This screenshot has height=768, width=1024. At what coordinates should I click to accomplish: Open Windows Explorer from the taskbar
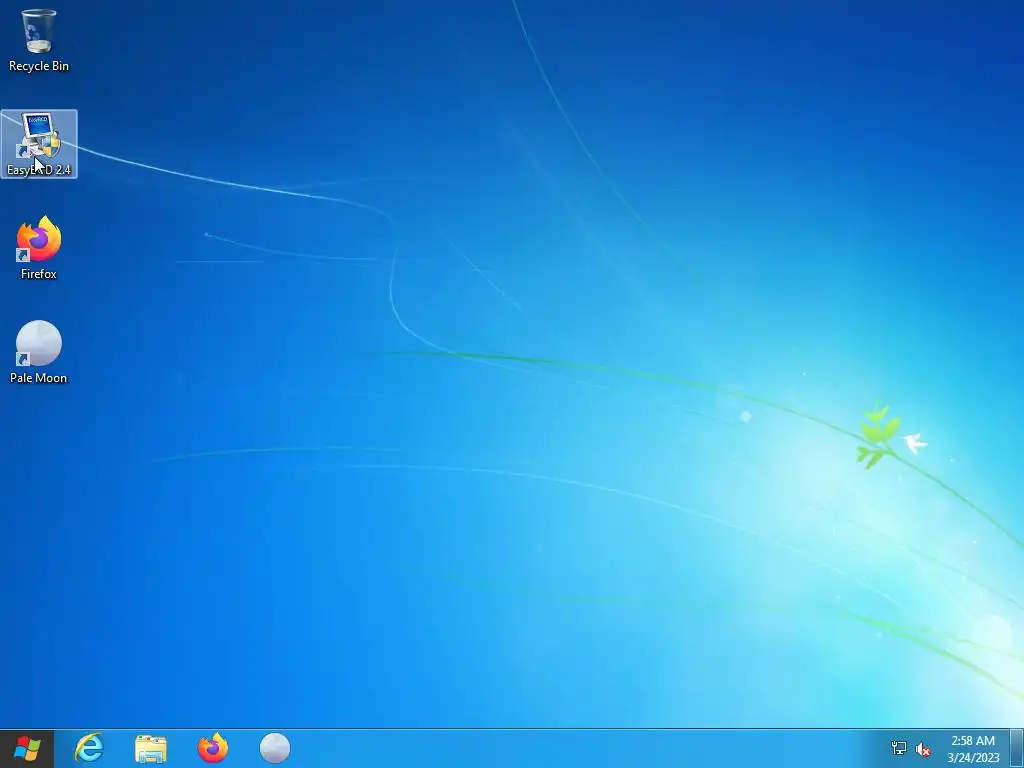[151, 748]
